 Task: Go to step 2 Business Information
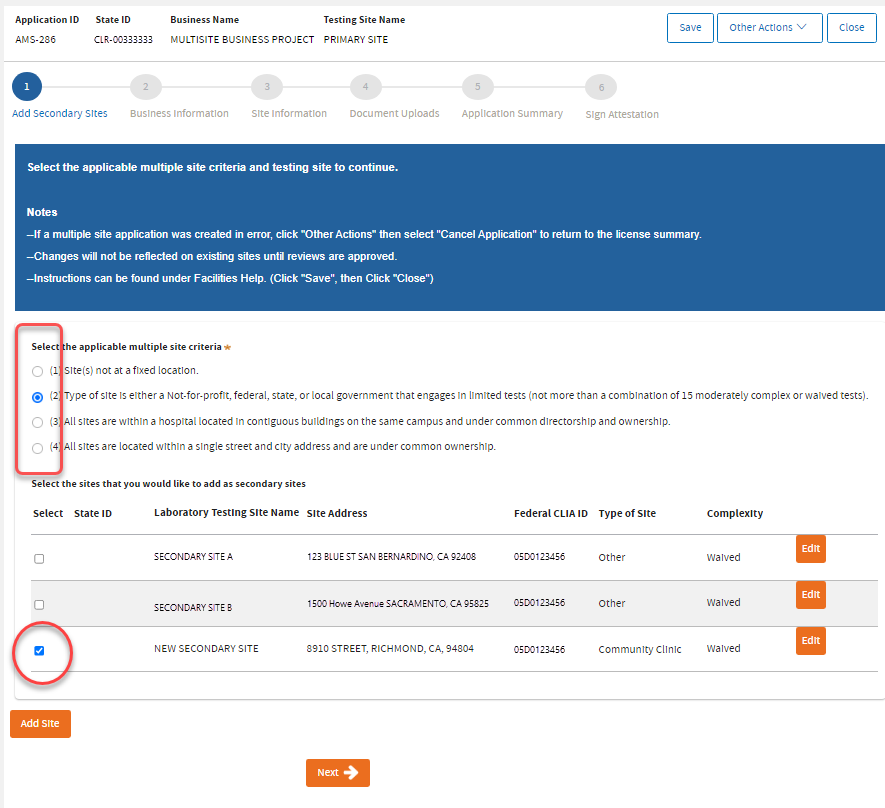146,87
